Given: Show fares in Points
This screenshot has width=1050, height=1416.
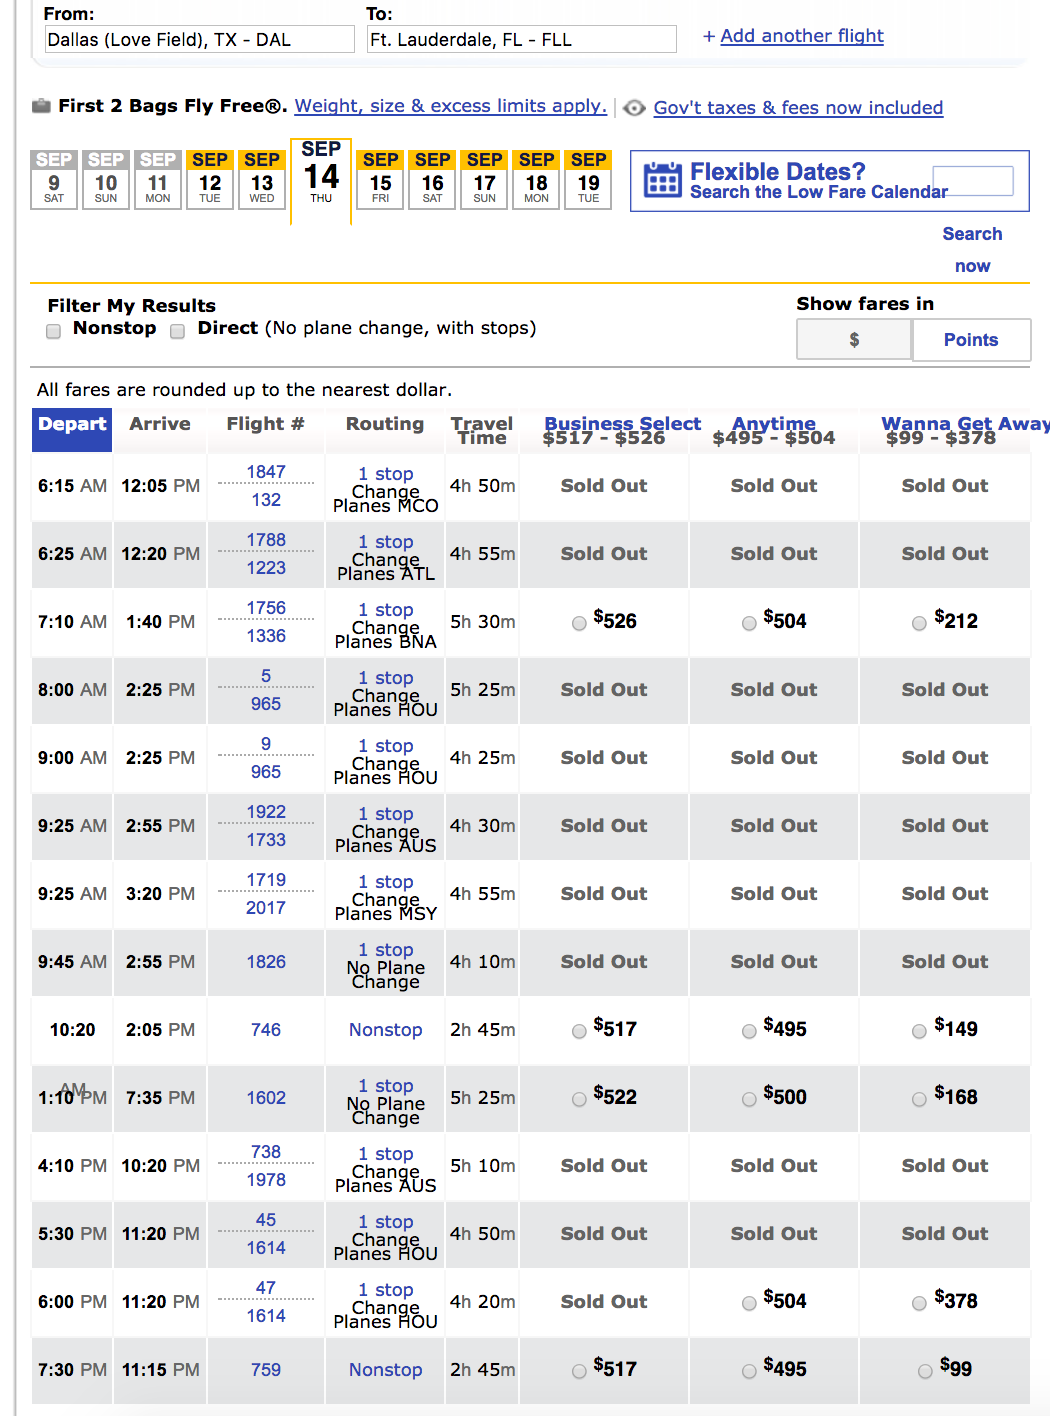Looking at the screenshot, I should click(970, 340).
